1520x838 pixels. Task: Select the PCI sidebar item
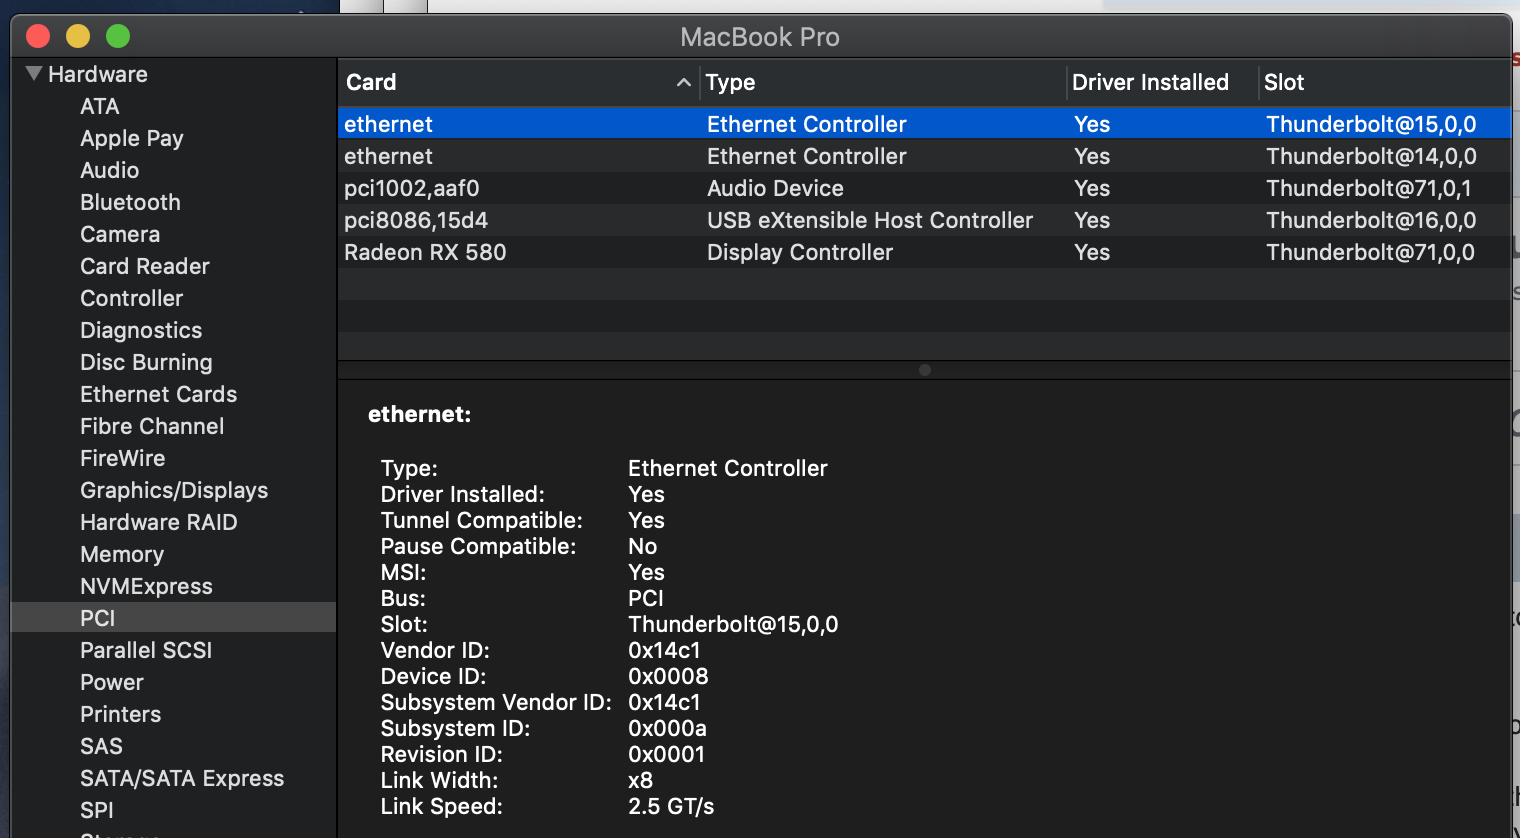pyautogui.click(x=173, y=617)
